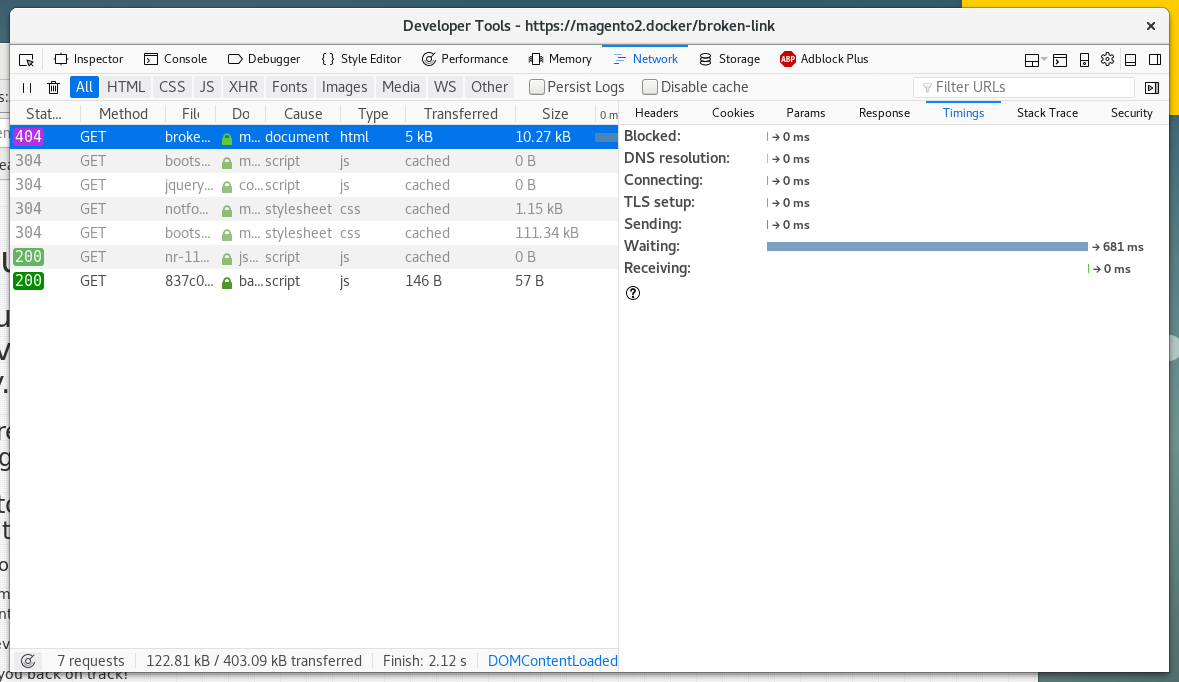1179x682 pixels.
Task: Toggle the WS request filter
Action: [445, 87]
